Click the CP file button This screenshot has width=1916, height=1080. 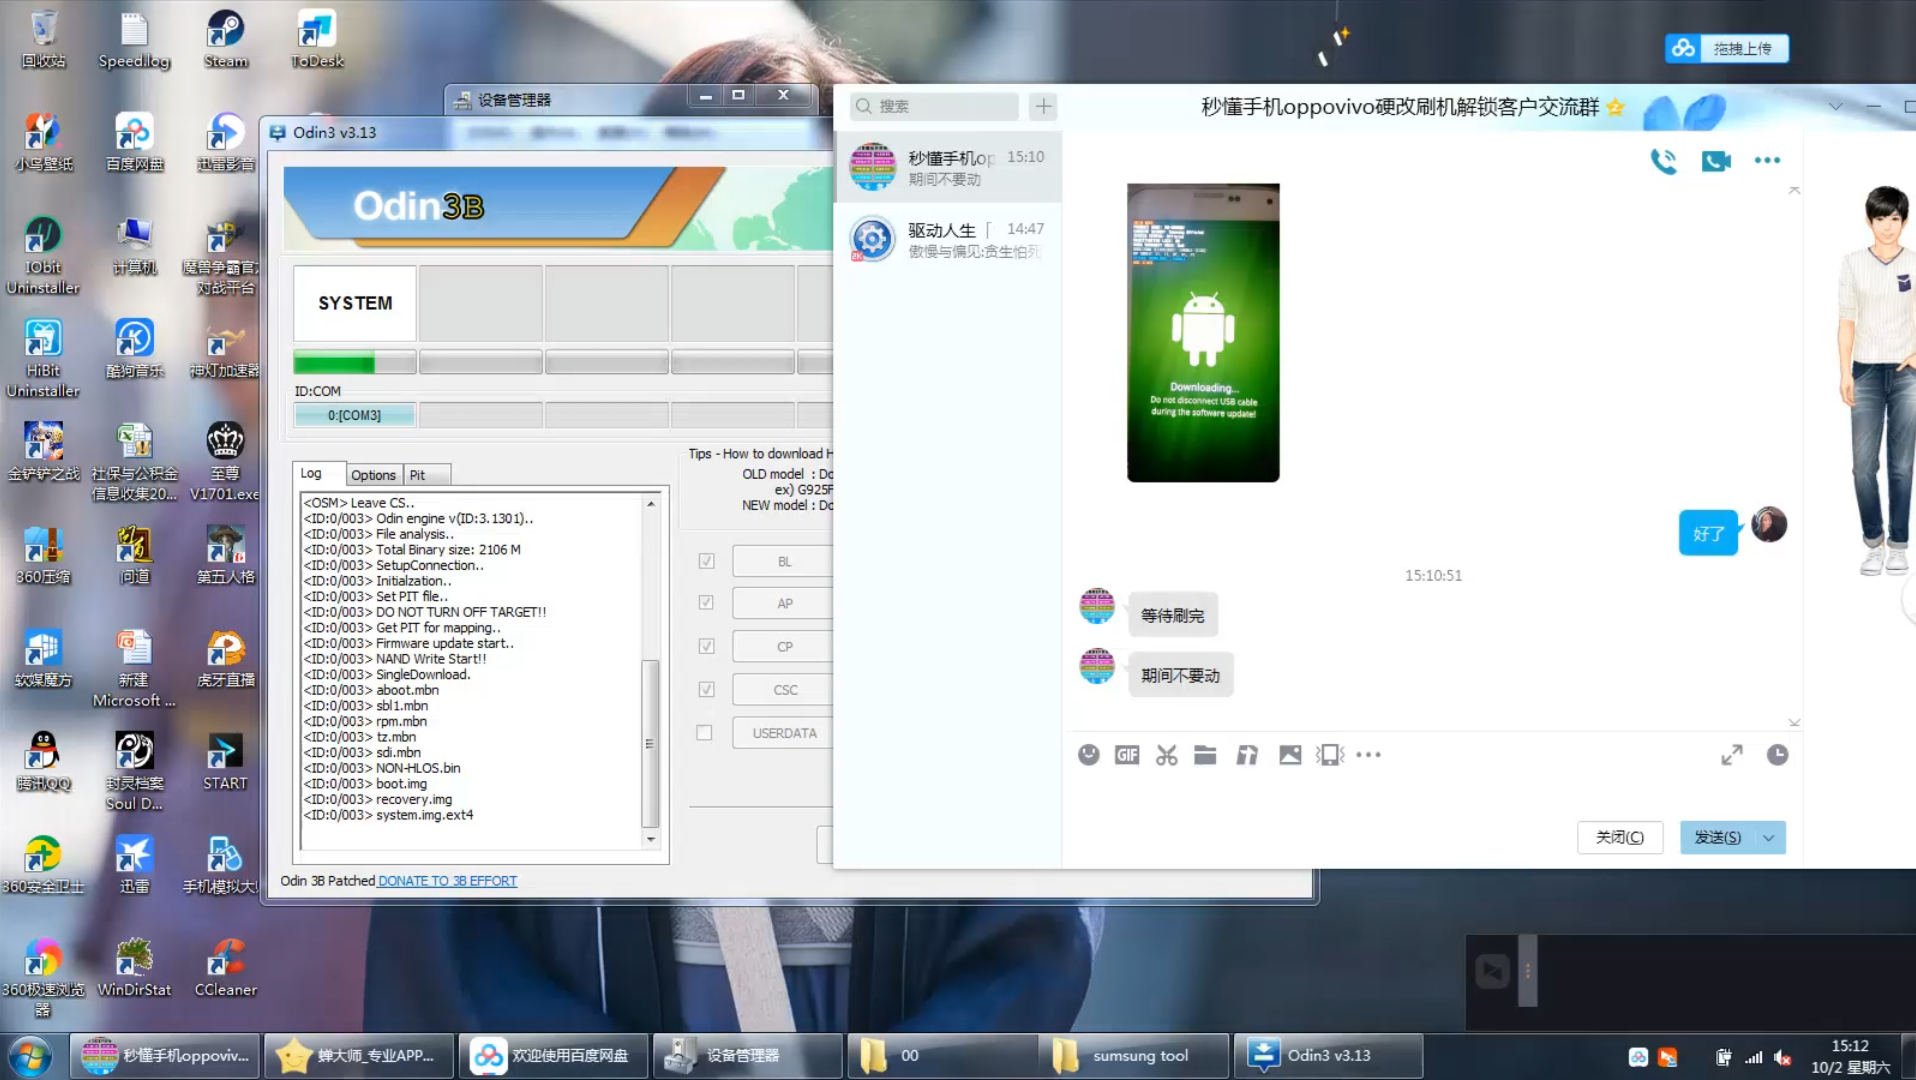click(x=783, y=646)
